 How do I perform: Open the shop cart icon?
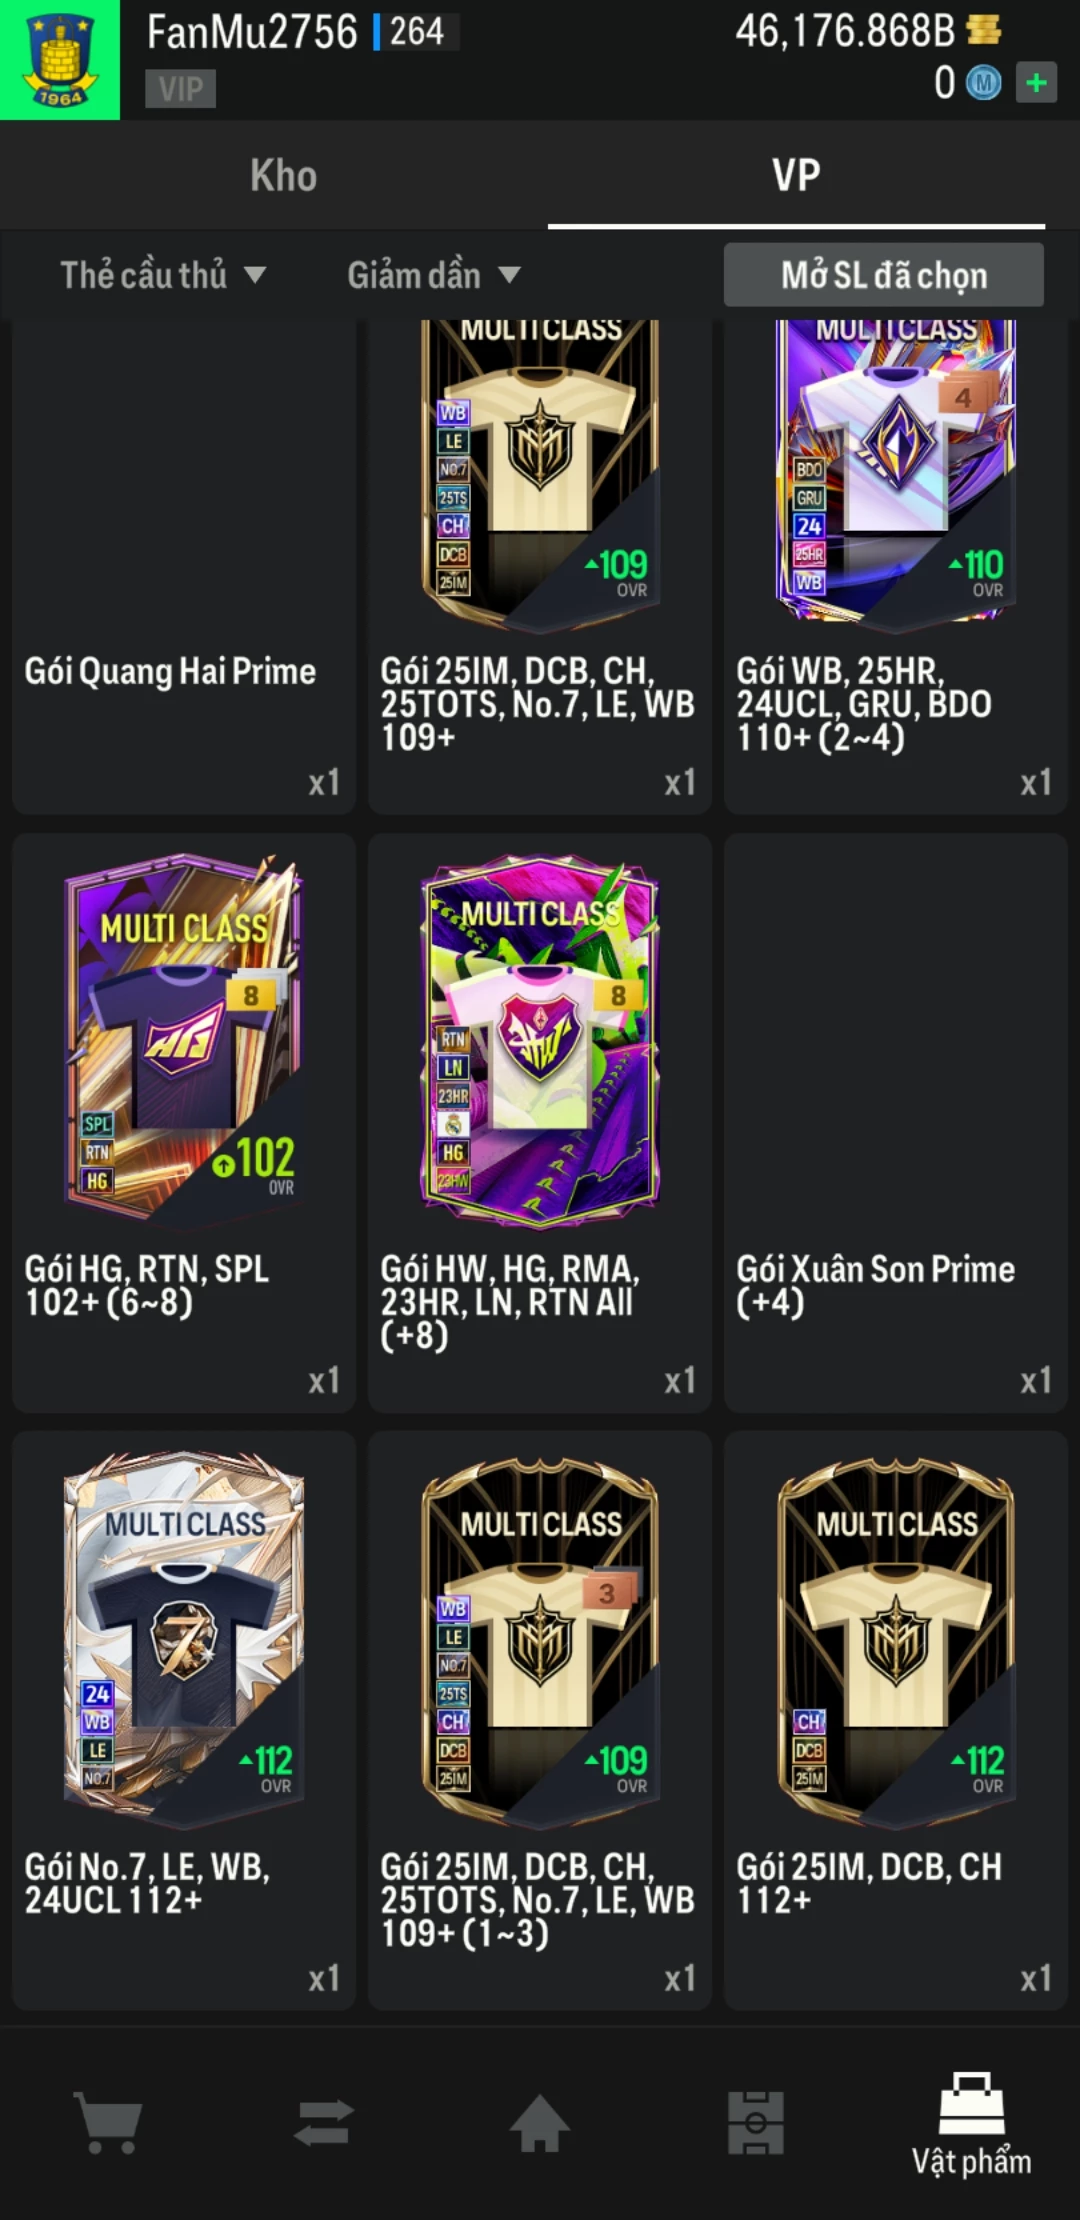point(108,2122)
